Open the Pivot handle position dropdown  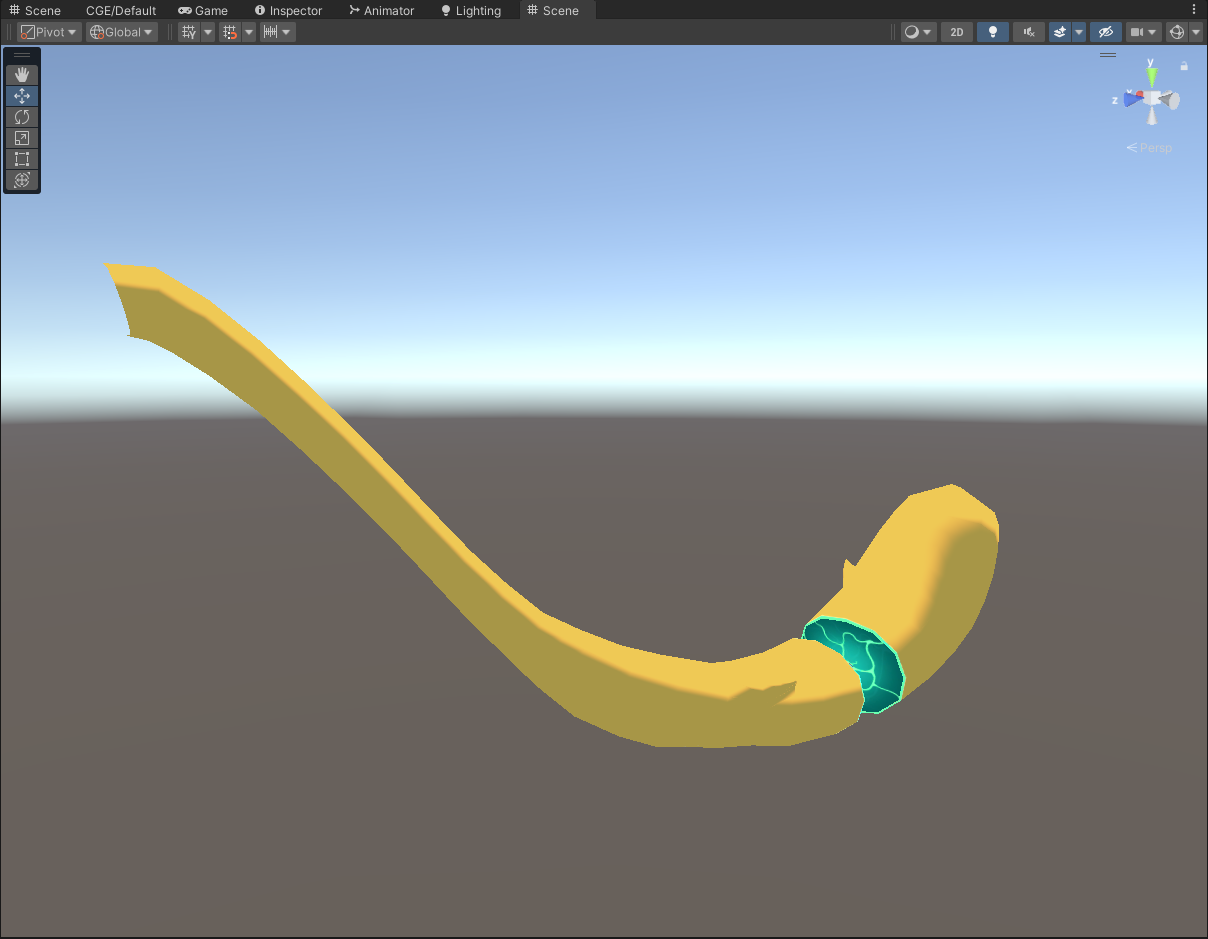click(x=49, y=32)
